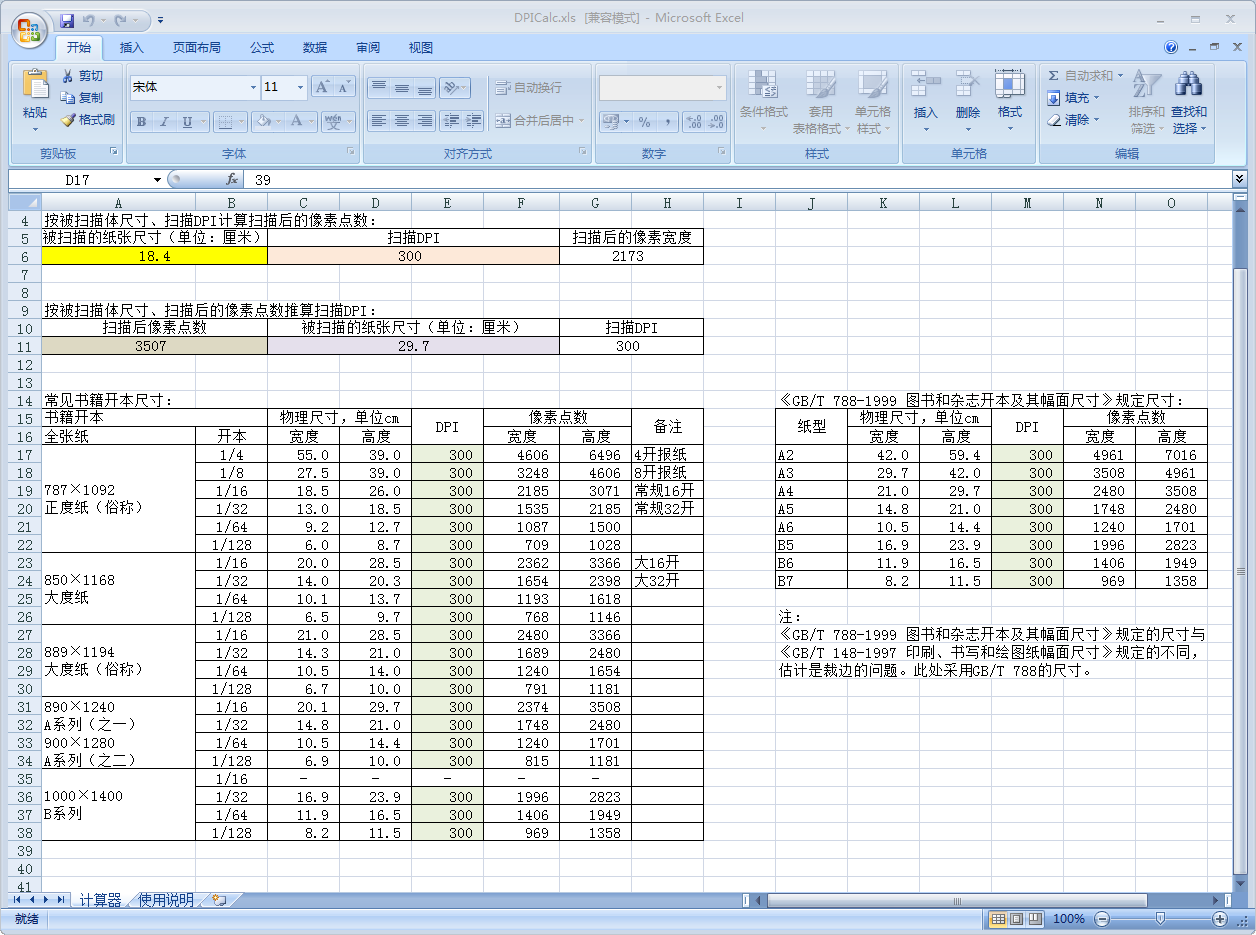Image resolution: width=1256 pixels, height=935 pixels.
Task: Open the font size dropdown showing 11
Action: tap(300, 88)
